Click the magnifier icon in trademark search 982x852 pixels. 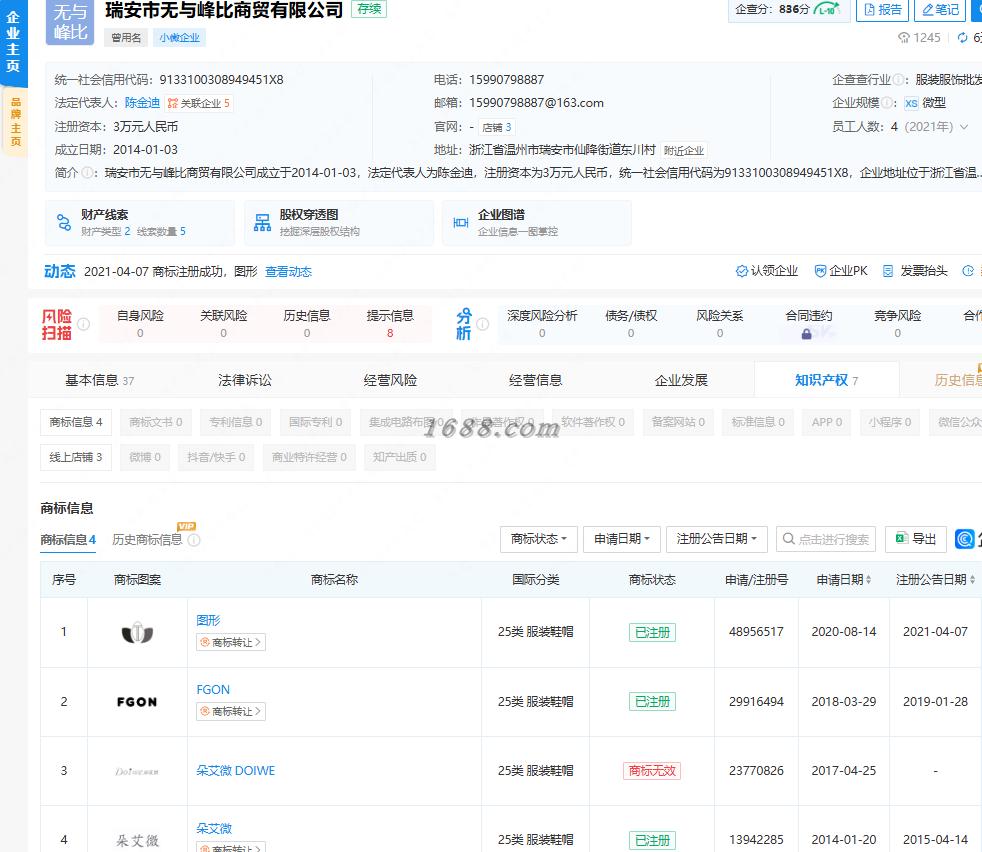pos(789,539)
